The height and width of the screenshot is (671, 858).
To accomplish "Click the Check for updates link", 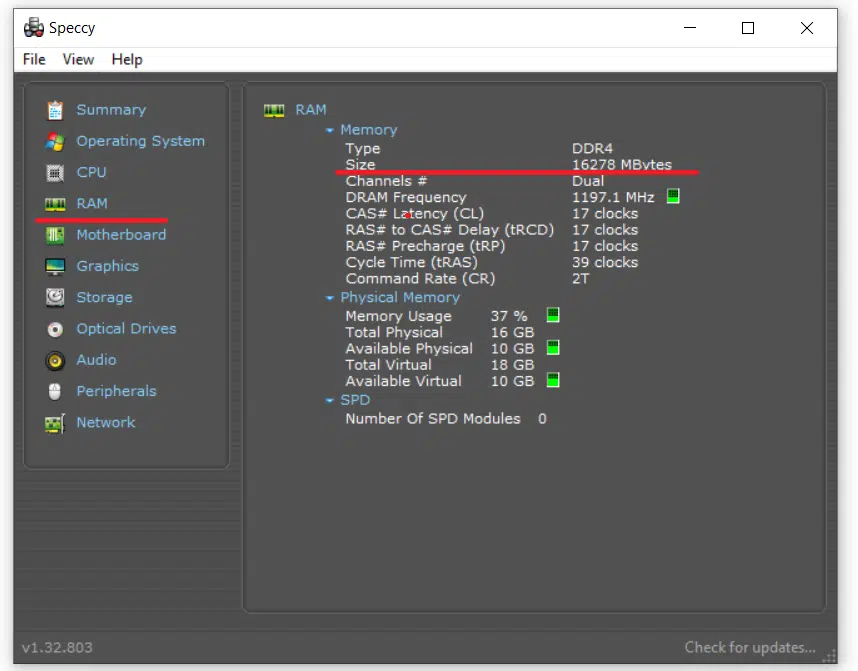I will pyautogui.click(x=749, y=647).
